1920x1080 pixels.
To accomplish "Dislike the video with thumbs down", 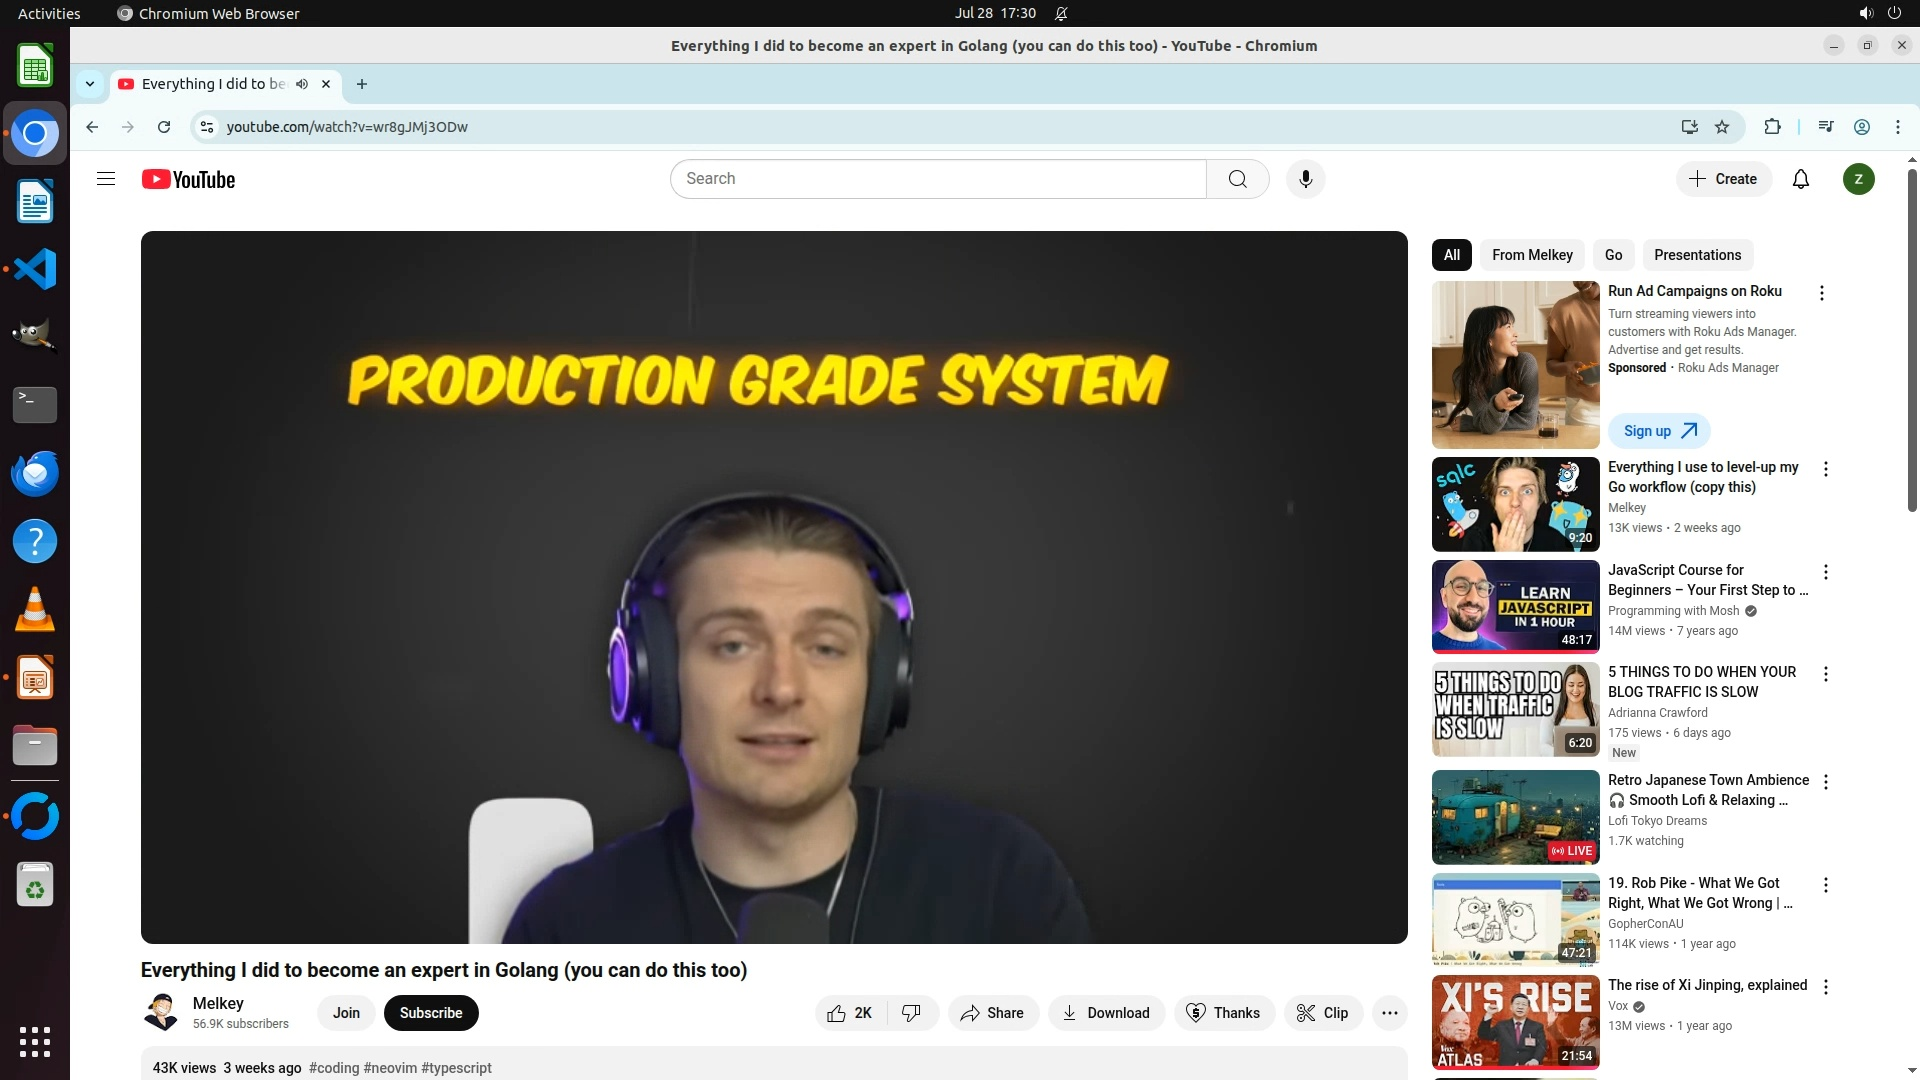I will point(911,1013).
